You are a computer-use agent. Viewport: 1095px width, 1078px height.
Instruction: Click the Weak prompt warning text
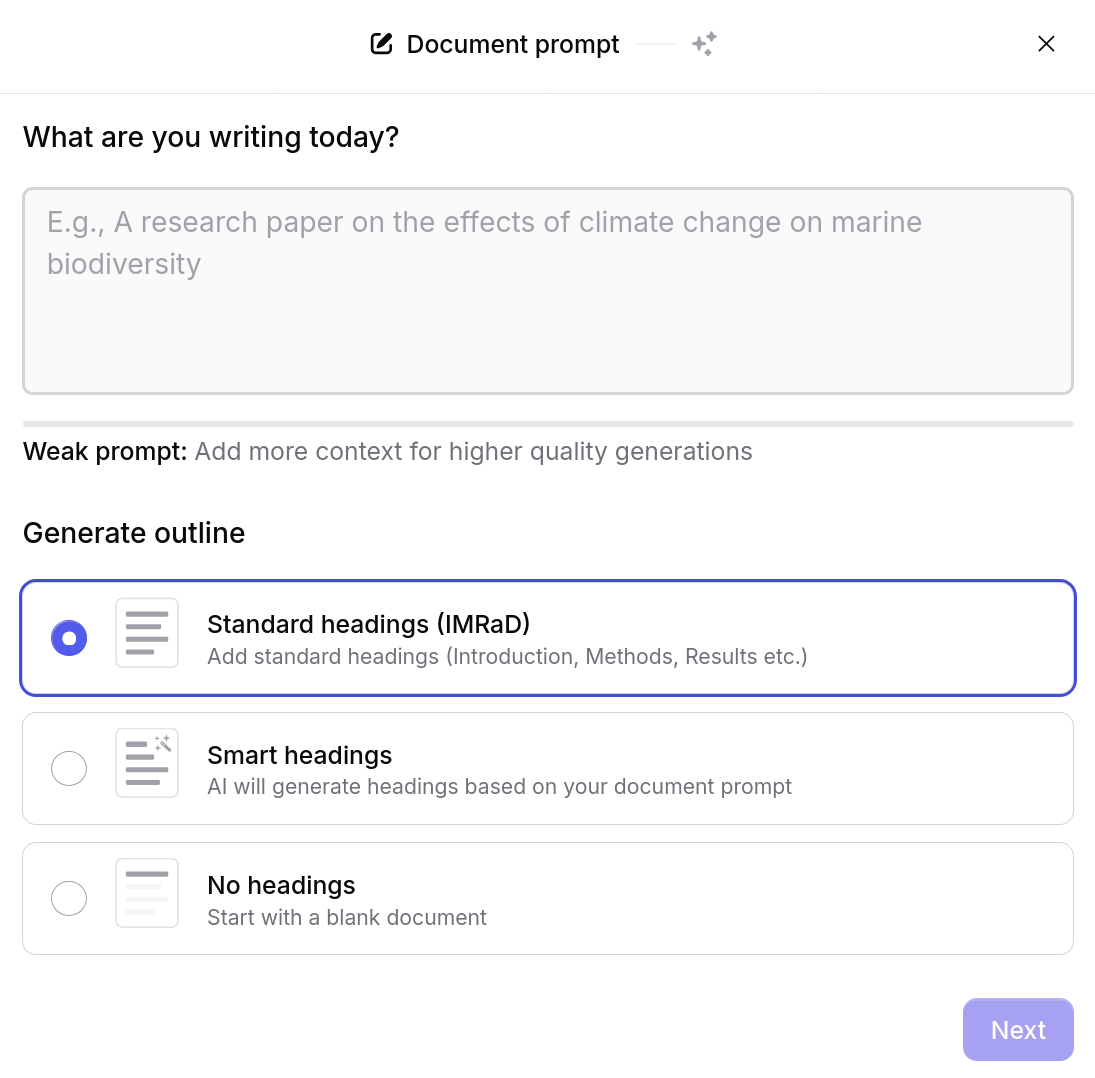[x=387, y=451]
